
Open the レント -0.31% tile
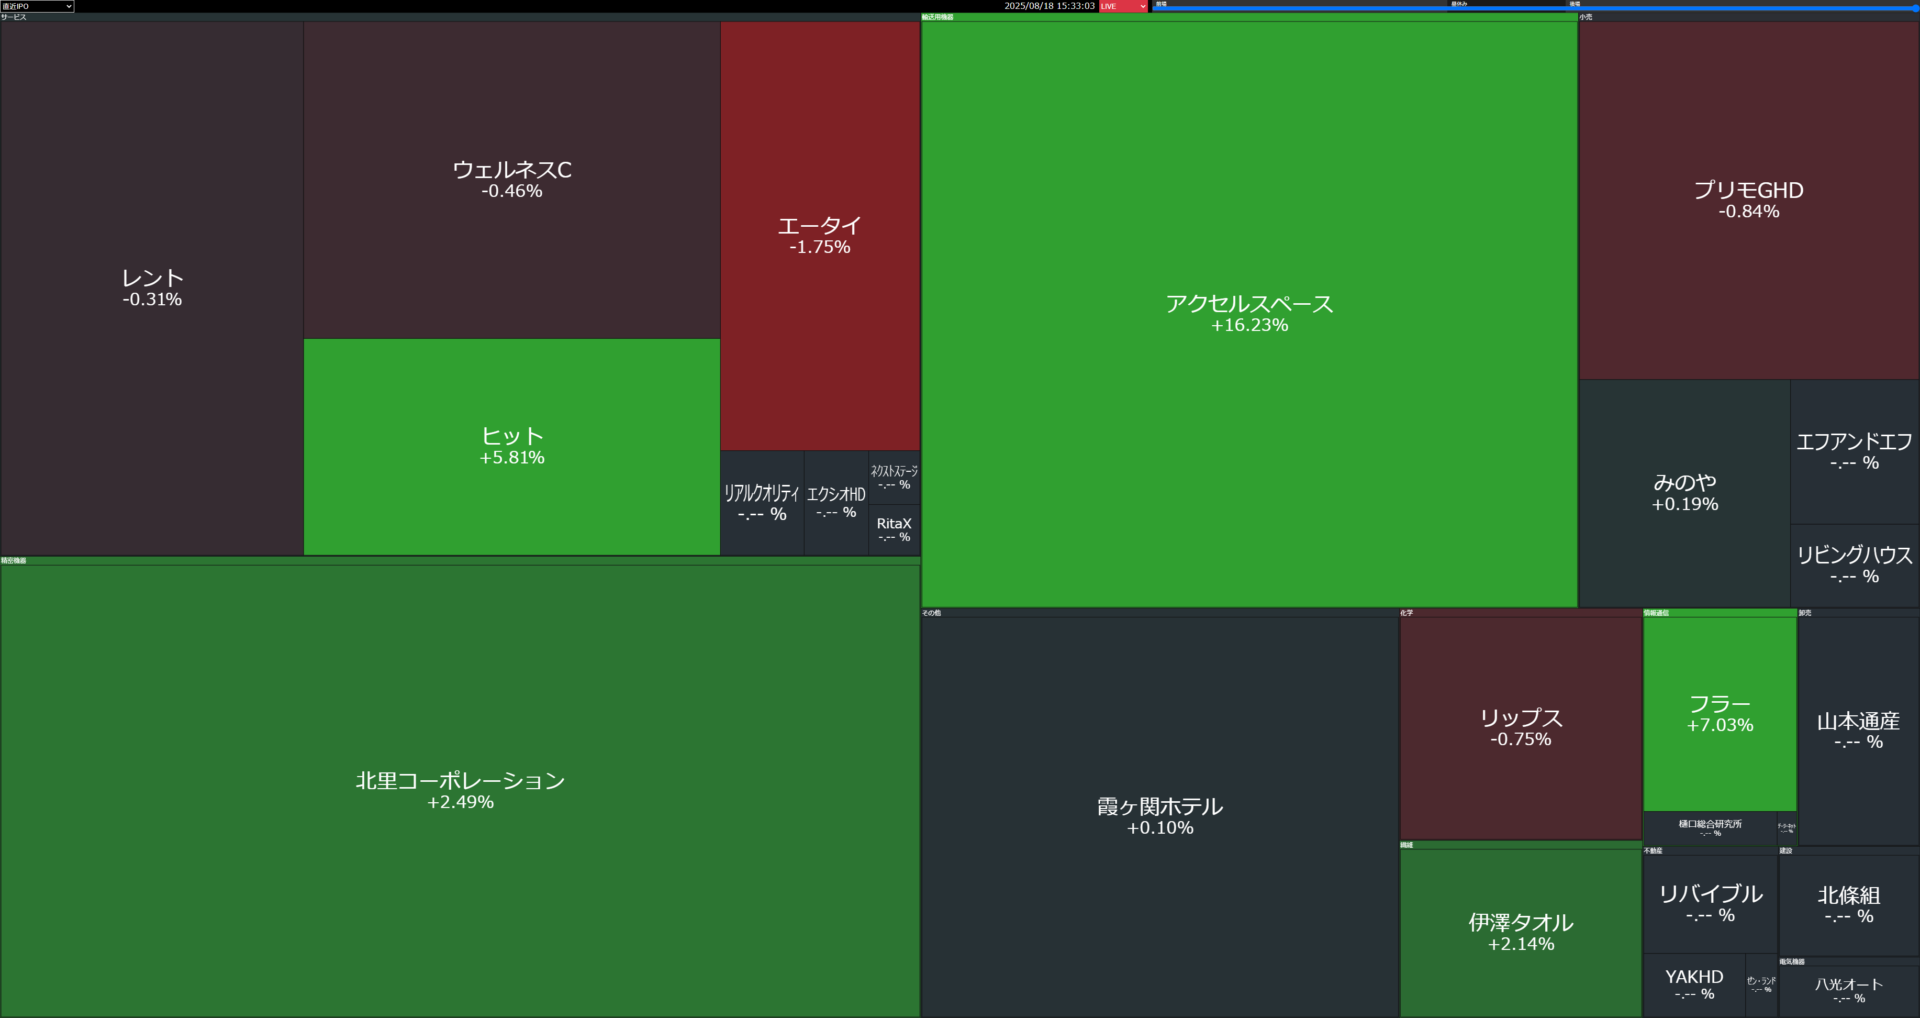pos(152,288)
